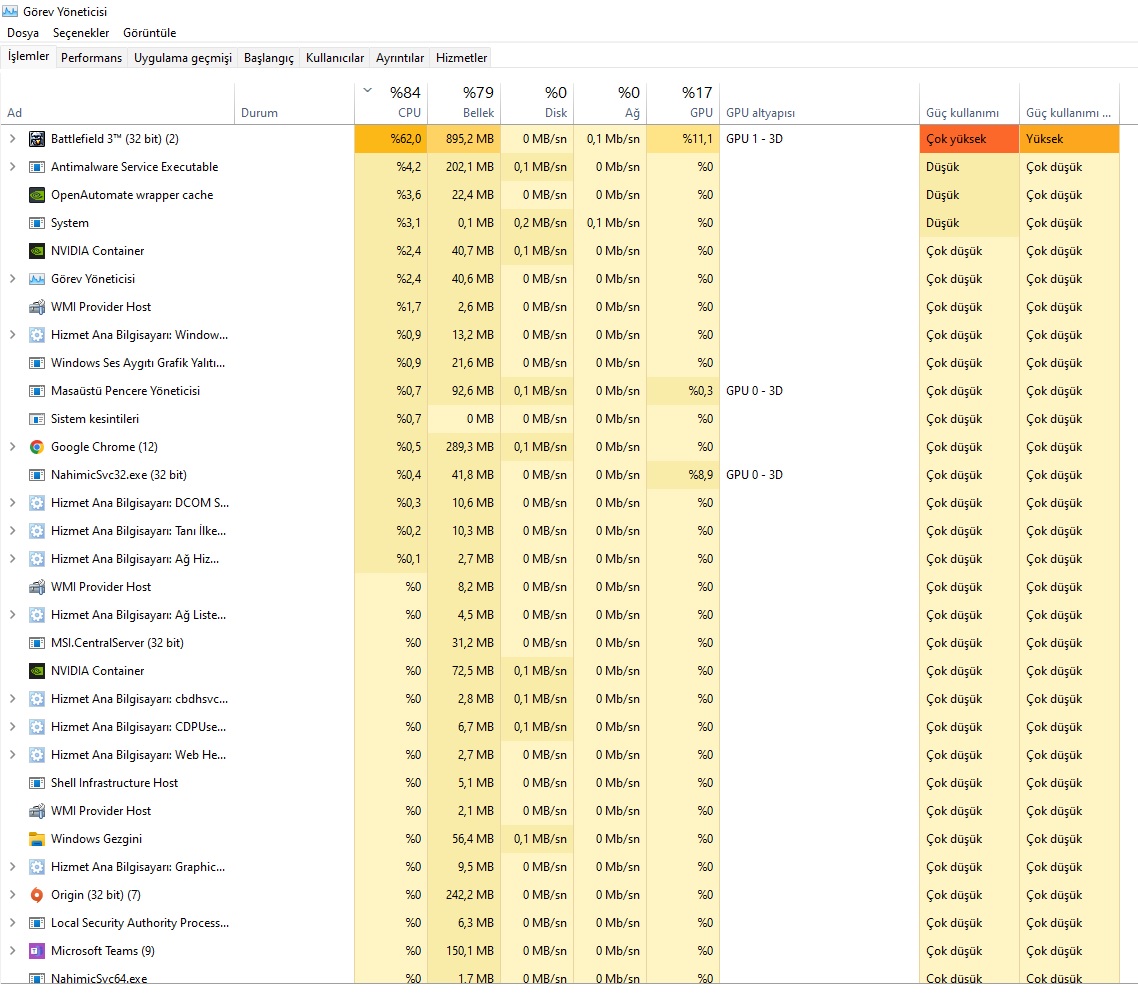1138x994 pixels.
Task: Click gear icon of Hizmet Ana Bilgisayarı: Tanı İlke
Action: 36,531
